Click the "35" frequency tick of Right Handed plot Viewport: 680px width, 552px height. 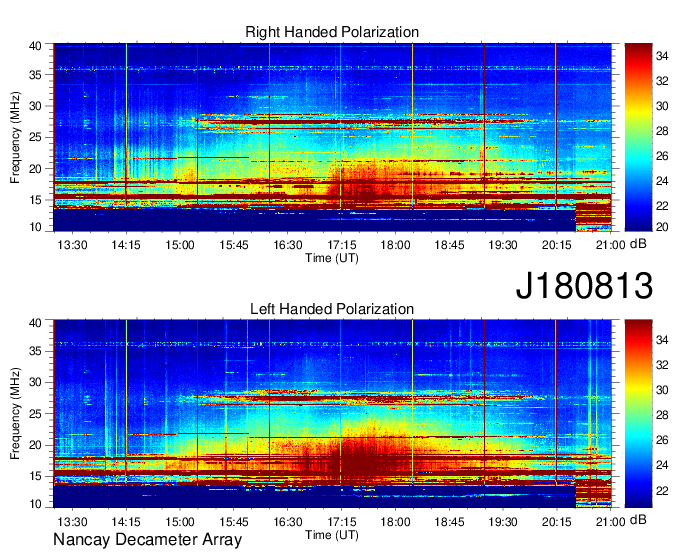coord(35,75)
